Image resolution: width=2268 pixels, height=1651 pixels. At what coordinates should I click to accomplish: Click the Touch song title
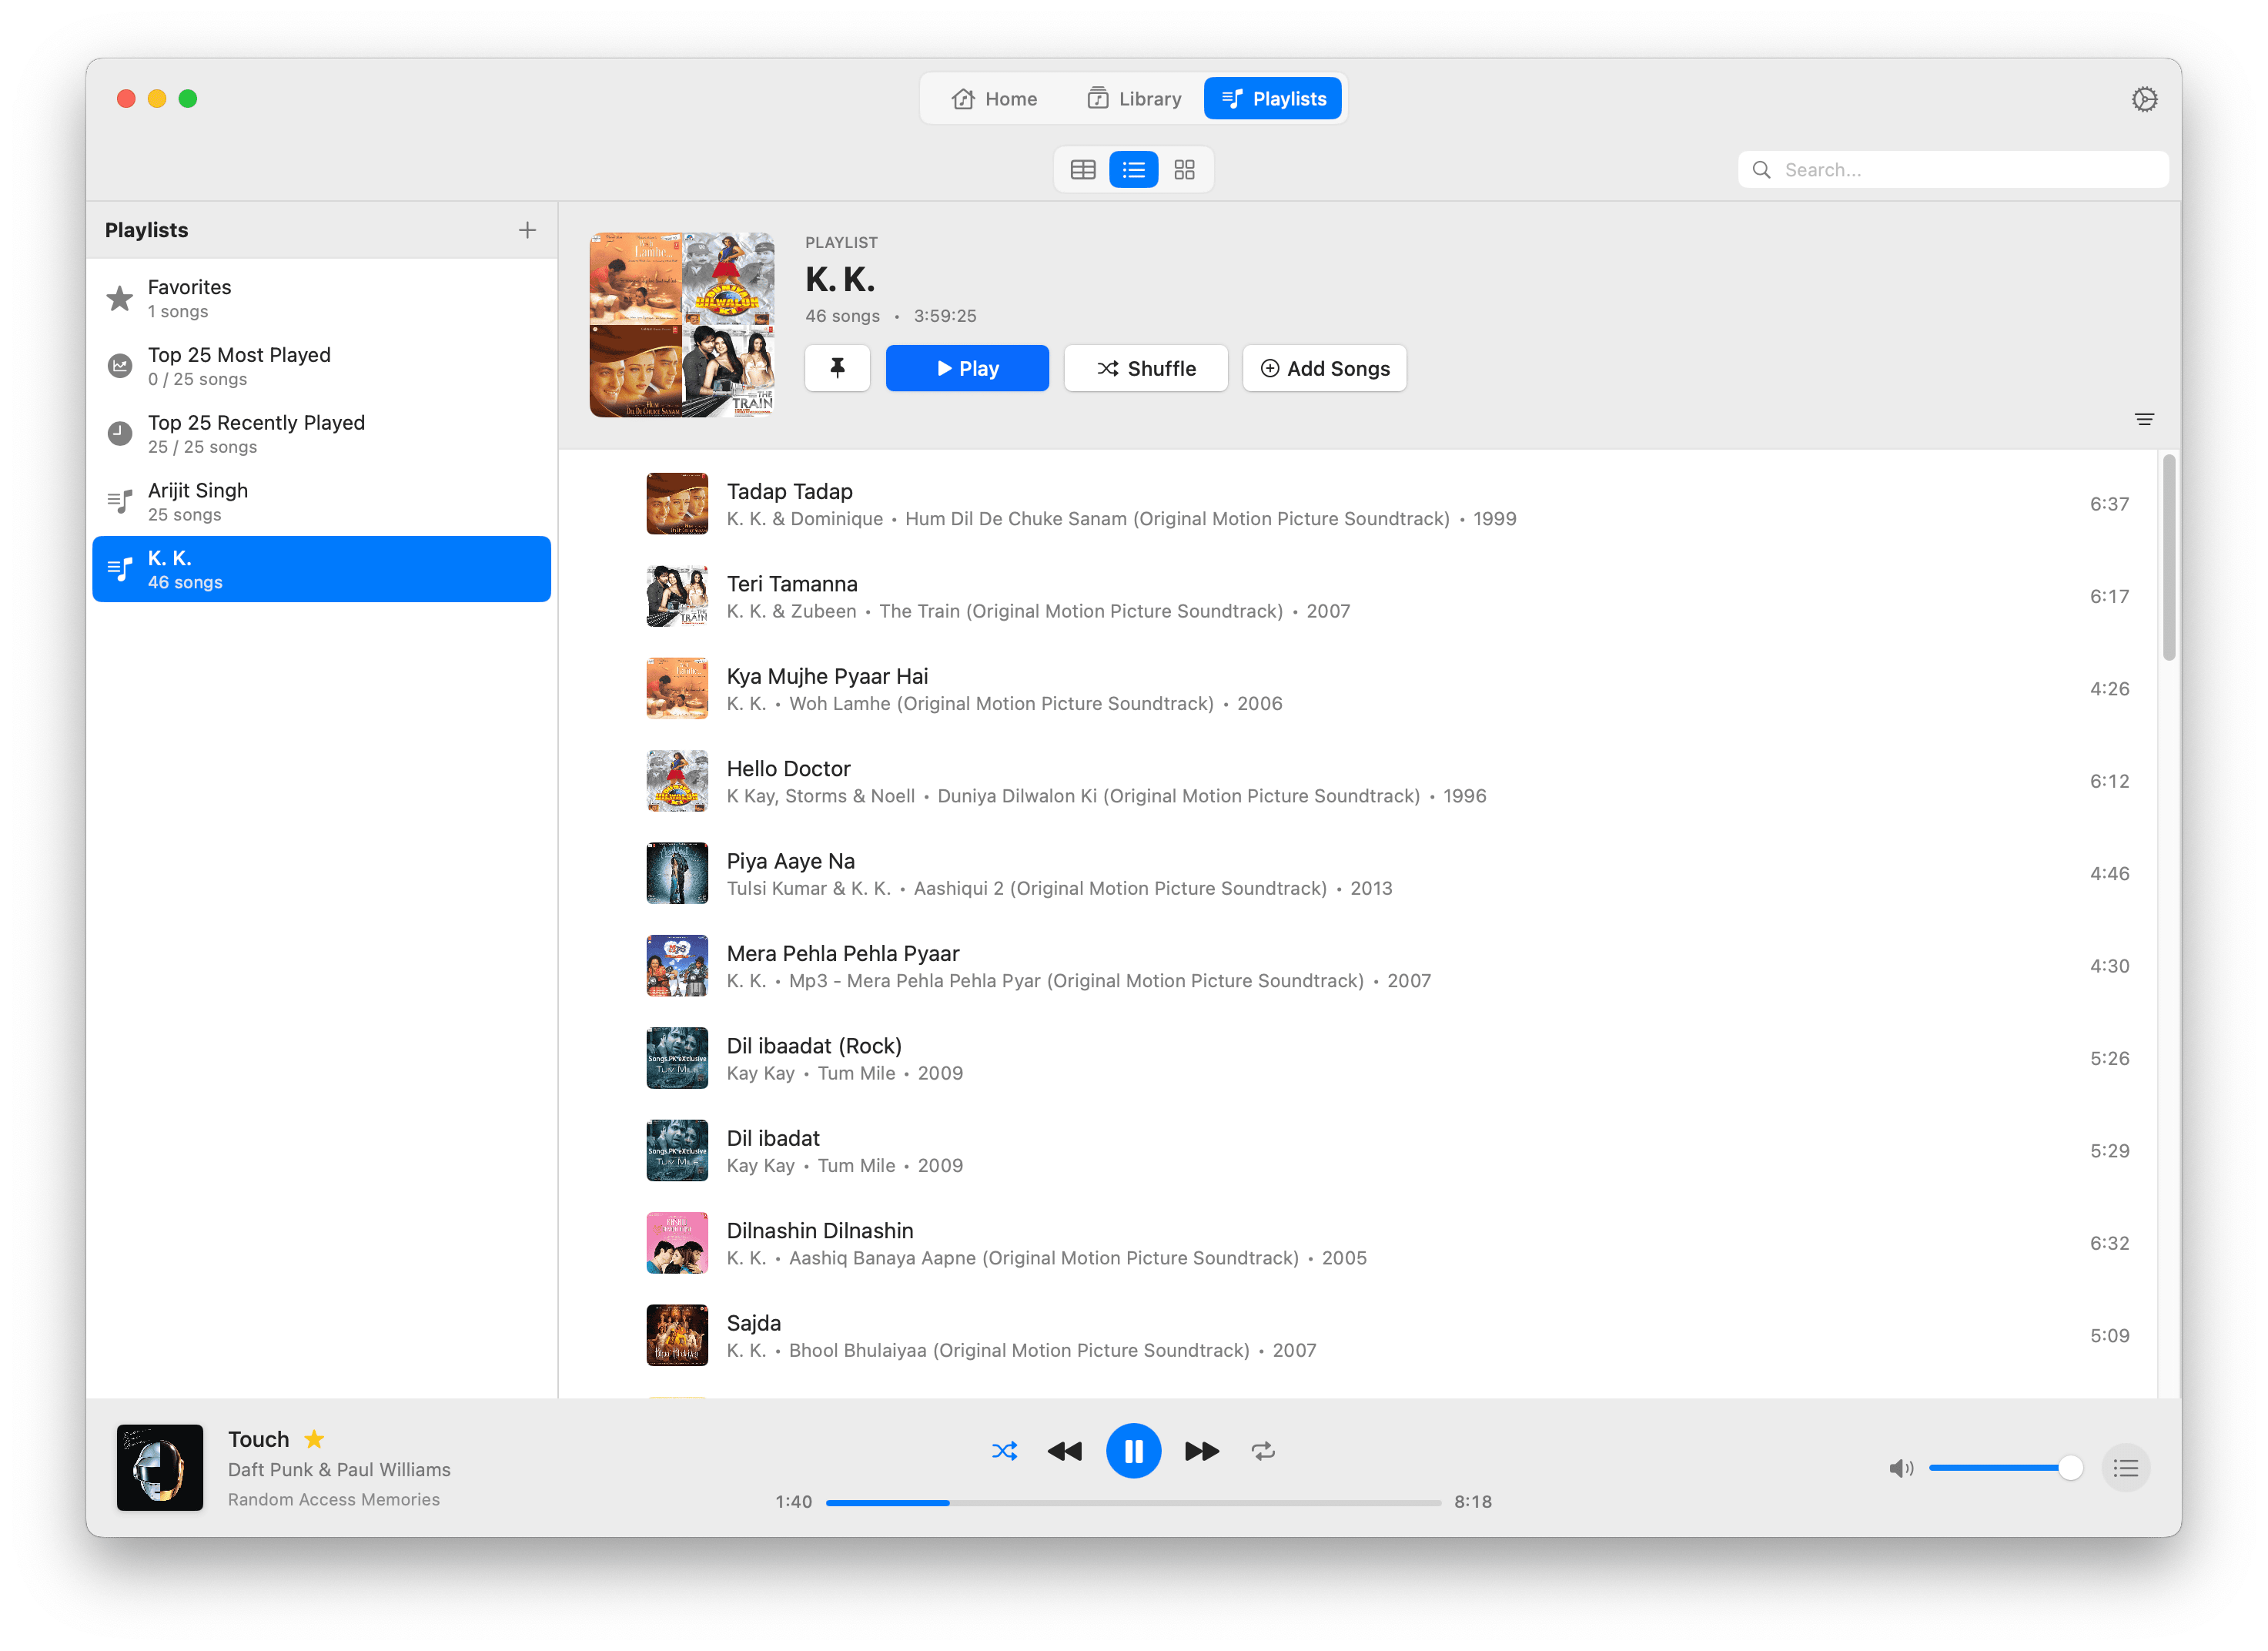(258, 1439)
